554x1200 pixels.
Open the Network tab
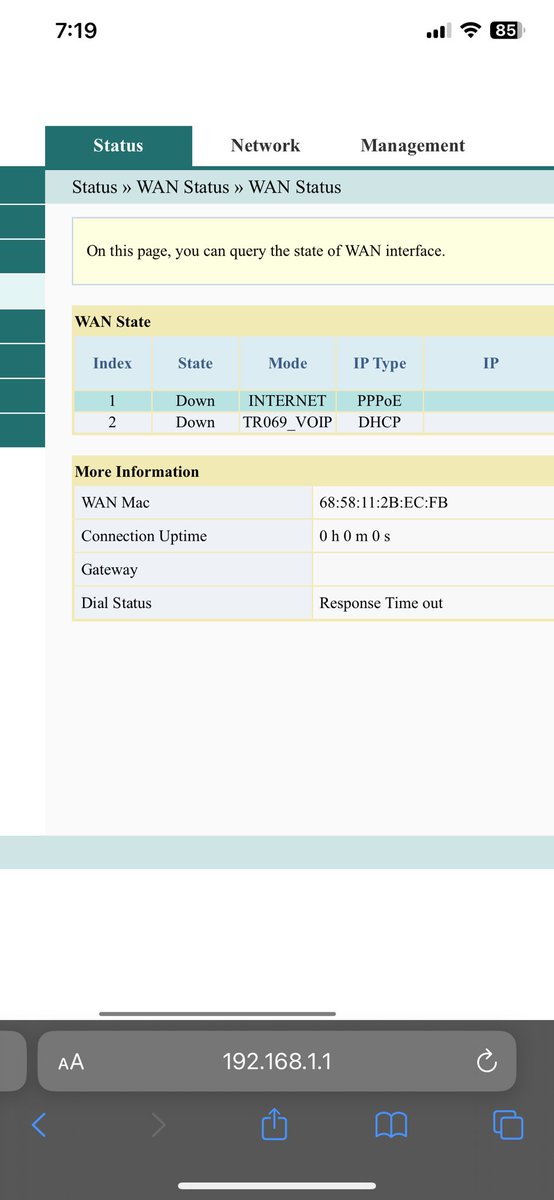(265, 146)
